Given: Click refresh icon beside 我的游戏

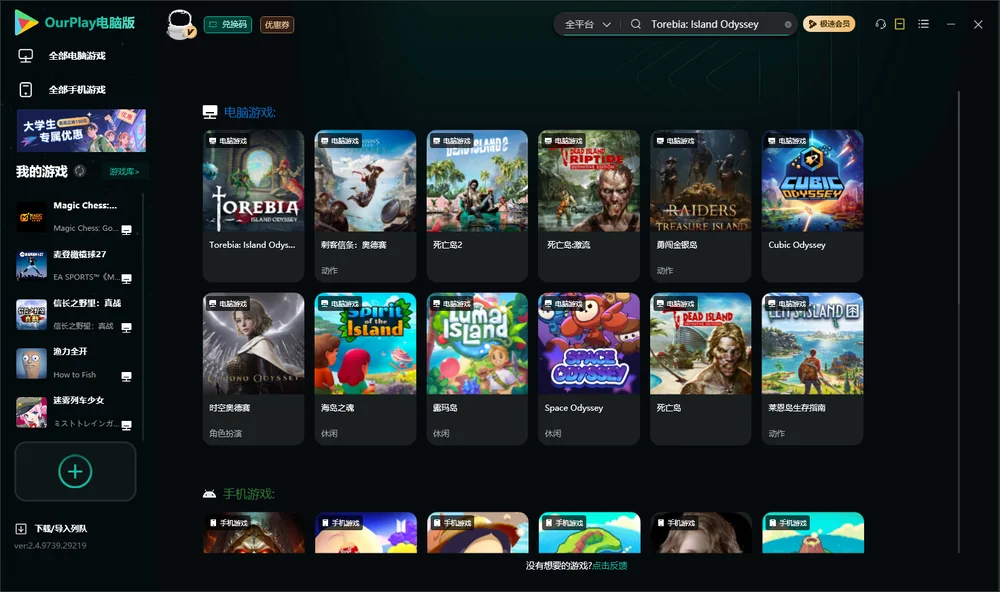Looking at the screenshot, I should point(80,171).
